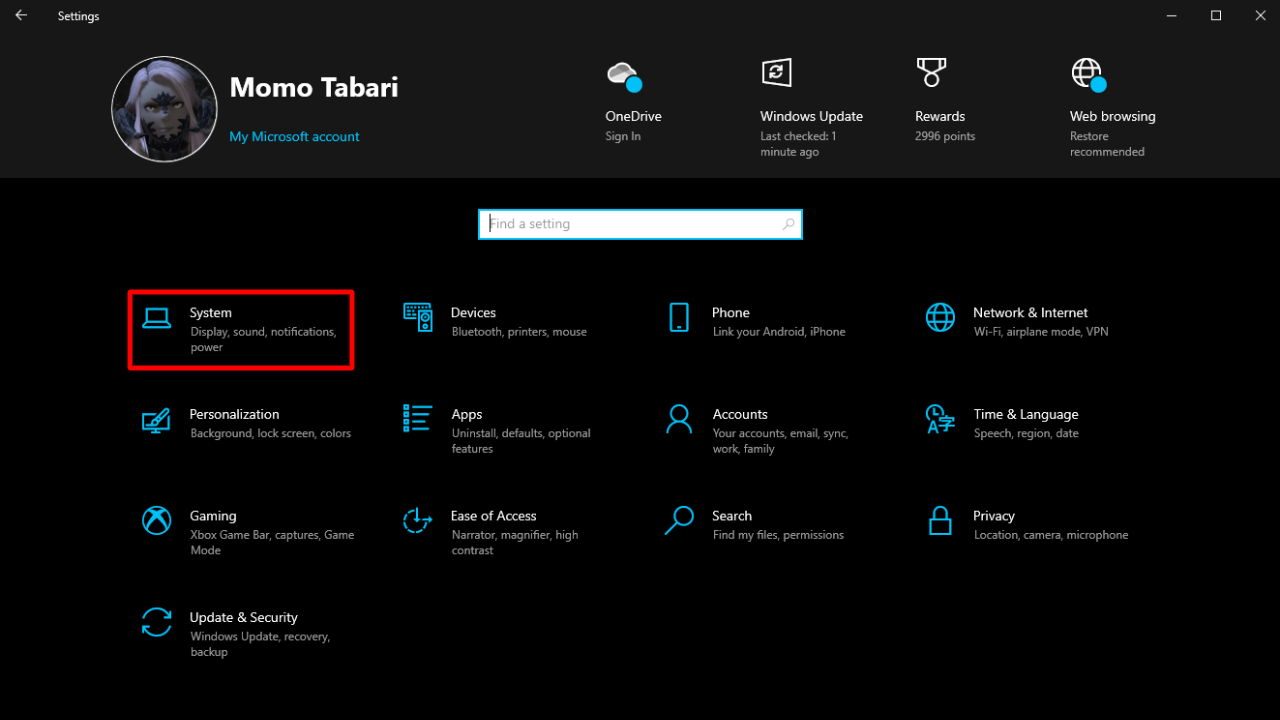The image size is (1280, 720).
Task: Click 'Uninstall, defaults, optional features' description
Action: coord(521,441)
